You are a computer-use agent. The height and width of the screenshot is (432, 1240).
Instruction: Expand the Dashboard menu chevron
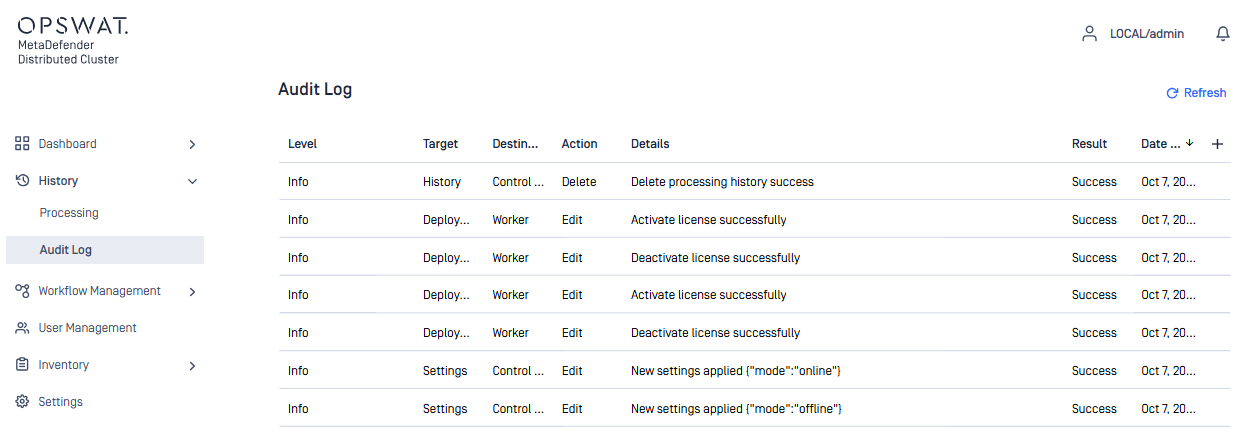pos(192,144)
